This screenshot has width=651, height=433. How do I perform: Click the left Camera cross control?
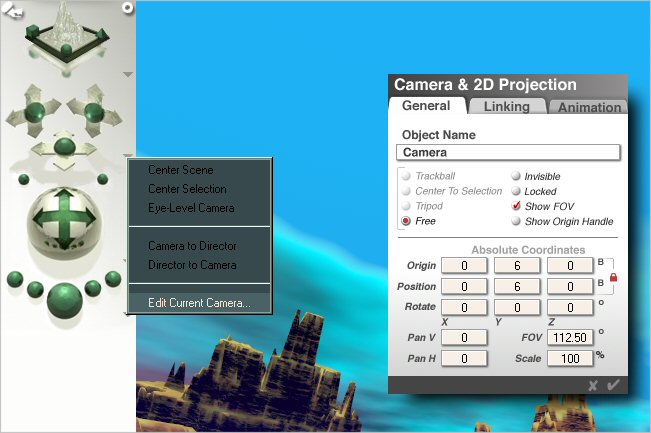tap(34, 111)
